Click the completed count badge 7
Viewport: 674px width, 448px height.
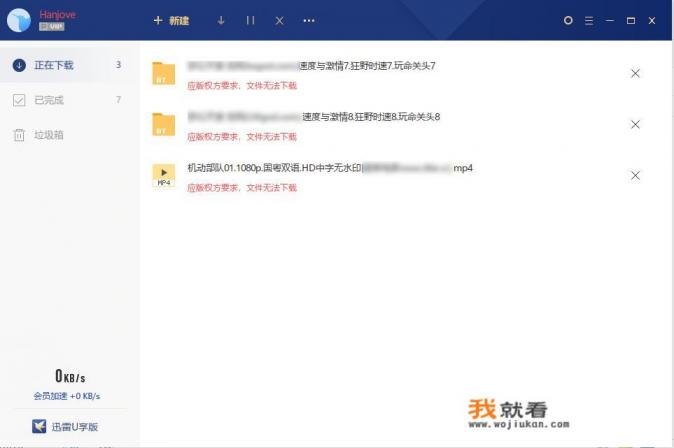[118, 99]
